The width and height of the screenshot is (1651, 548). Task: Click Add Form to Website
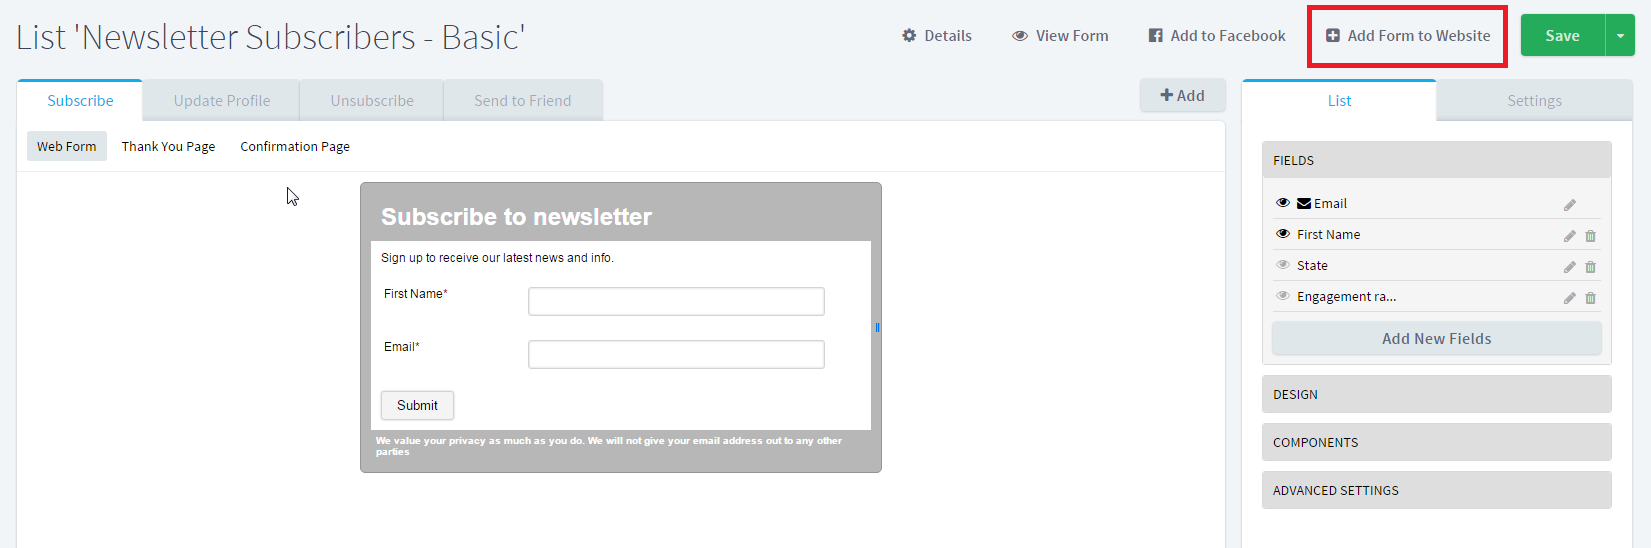point(1408,35)
